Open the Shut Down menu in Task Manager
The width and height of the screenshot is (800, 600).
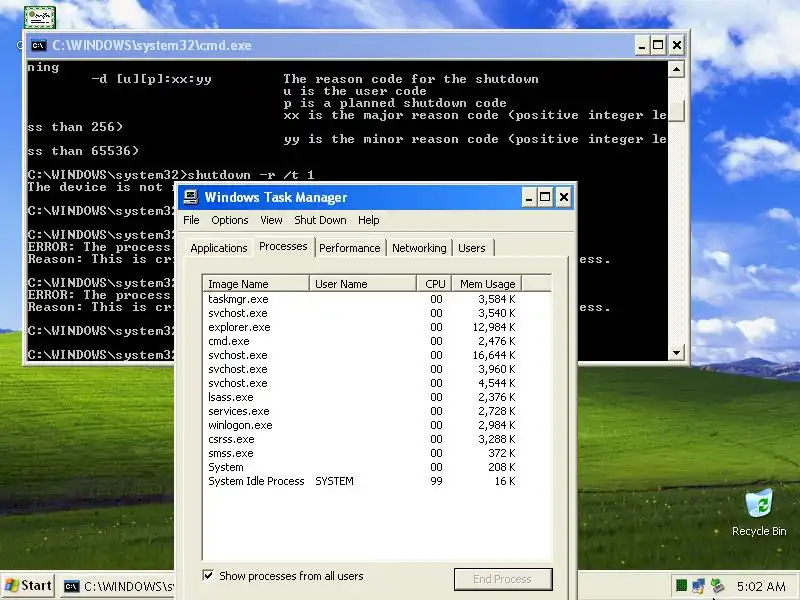pos(320,220)
